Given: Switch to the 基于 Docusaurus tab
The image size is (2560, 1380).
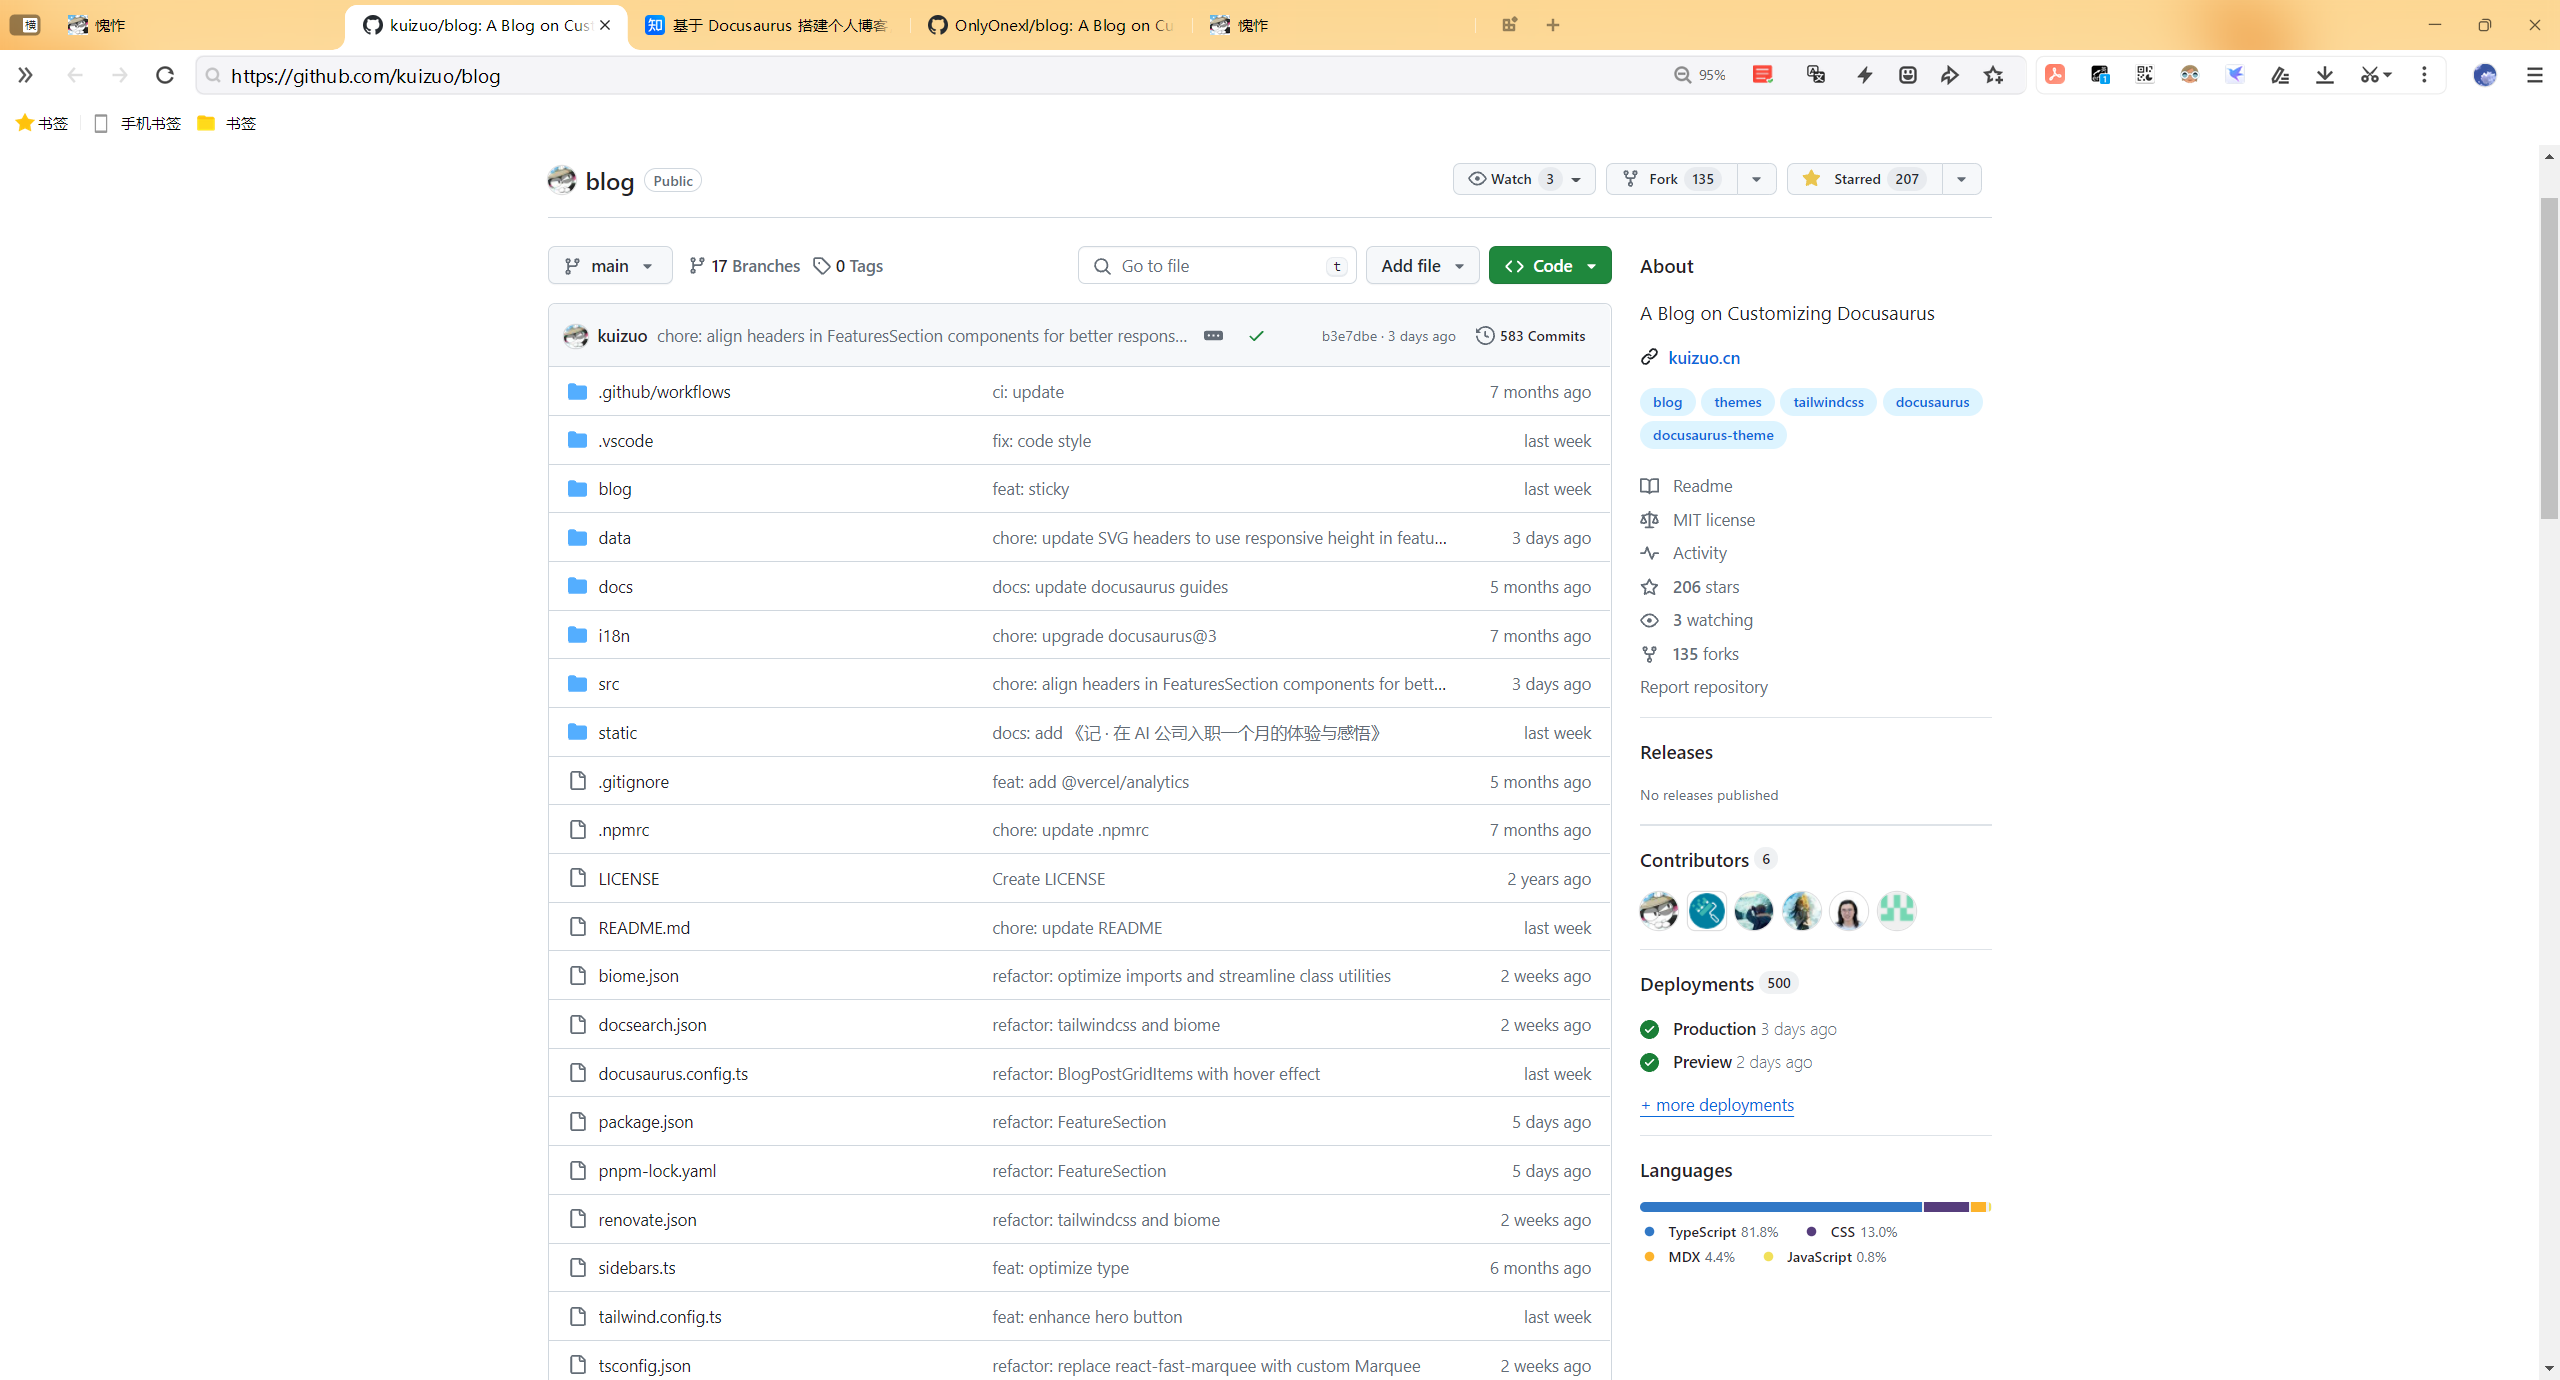Looking at the screenshot, I should pyautogui.click(x=768, y=25).
